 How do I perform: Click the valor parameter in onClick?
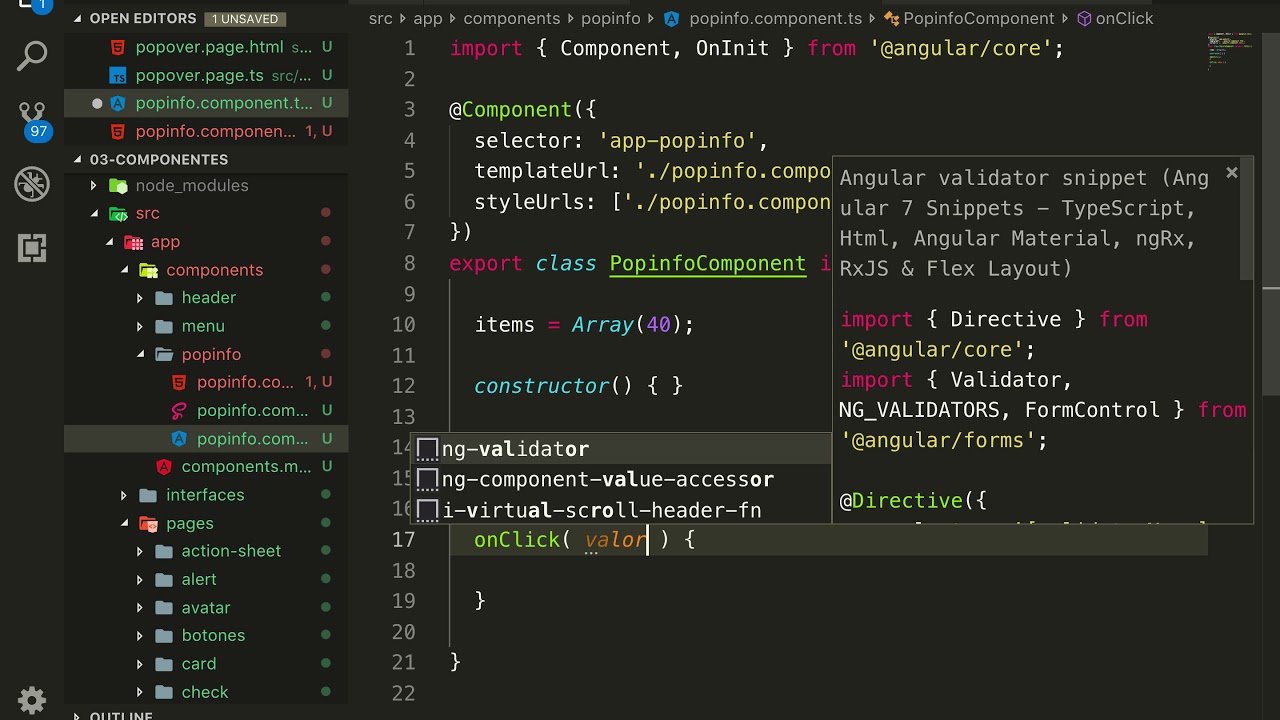tap(615, 540)
